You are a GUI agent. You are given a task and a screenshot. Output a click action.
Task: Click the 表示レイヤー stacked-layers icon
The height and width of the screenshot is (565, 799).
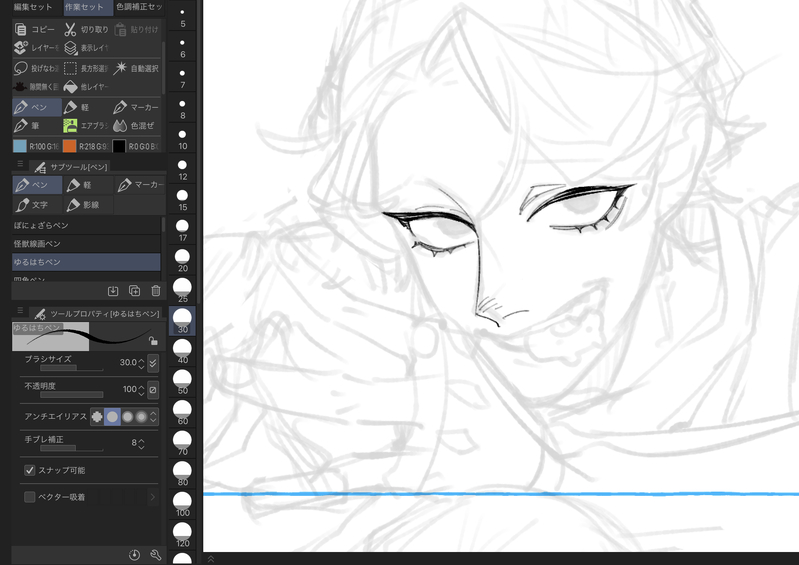coord(70,48)
